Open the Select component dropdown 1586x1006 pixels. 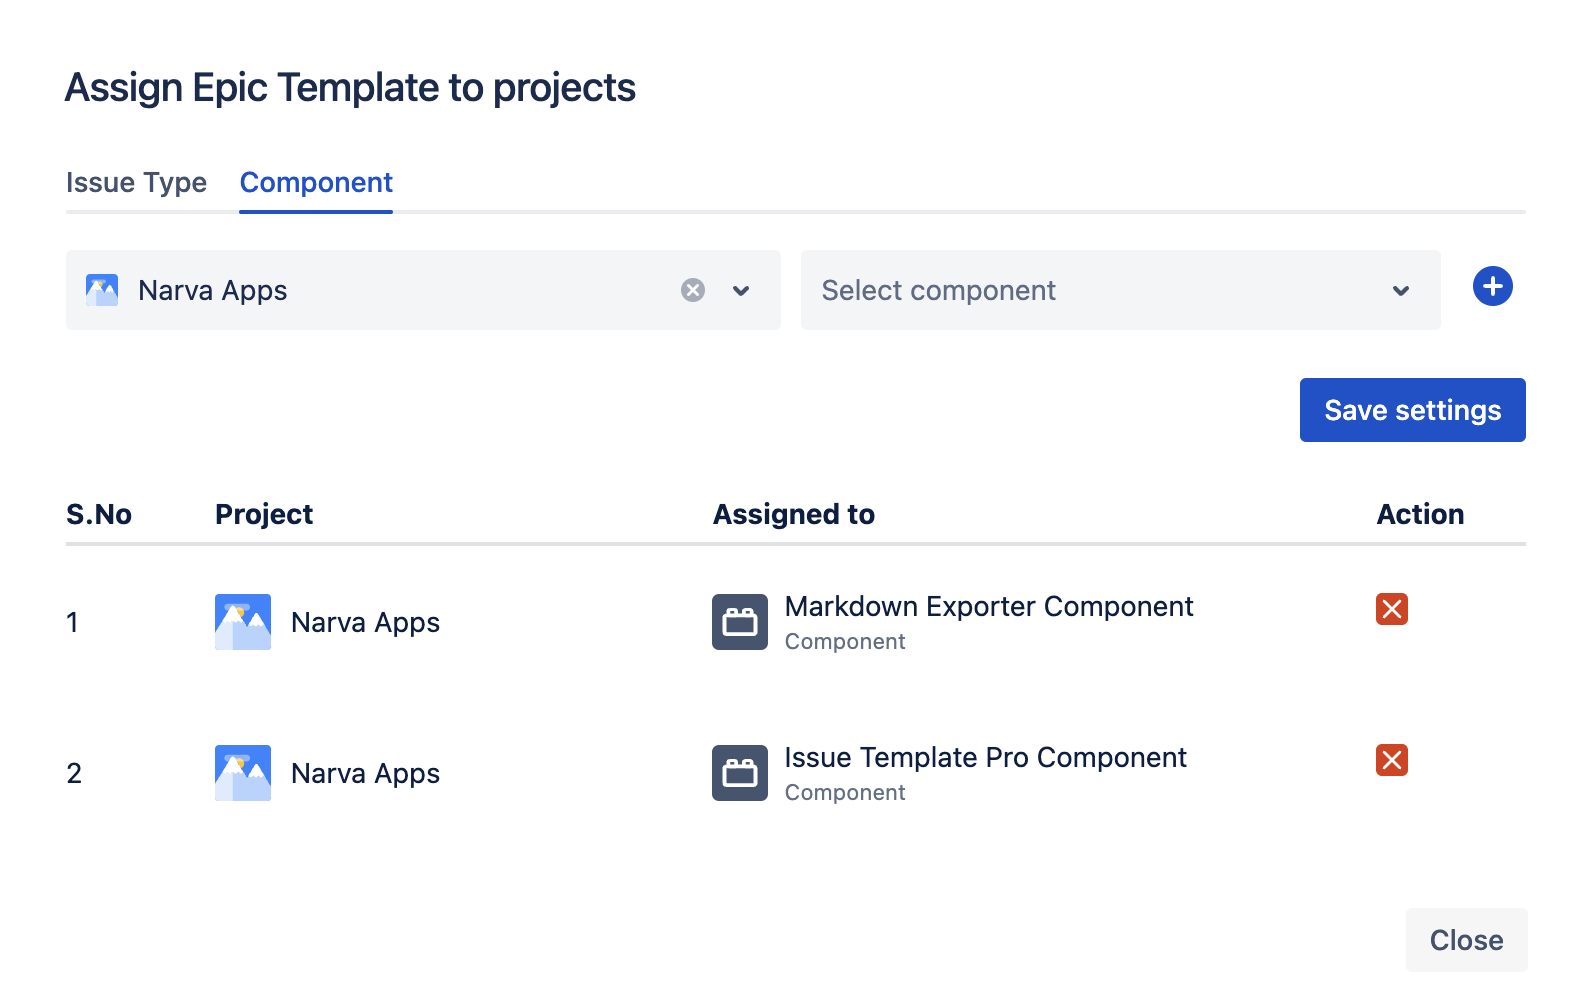pyautogui.click(x=1100, y=290)
